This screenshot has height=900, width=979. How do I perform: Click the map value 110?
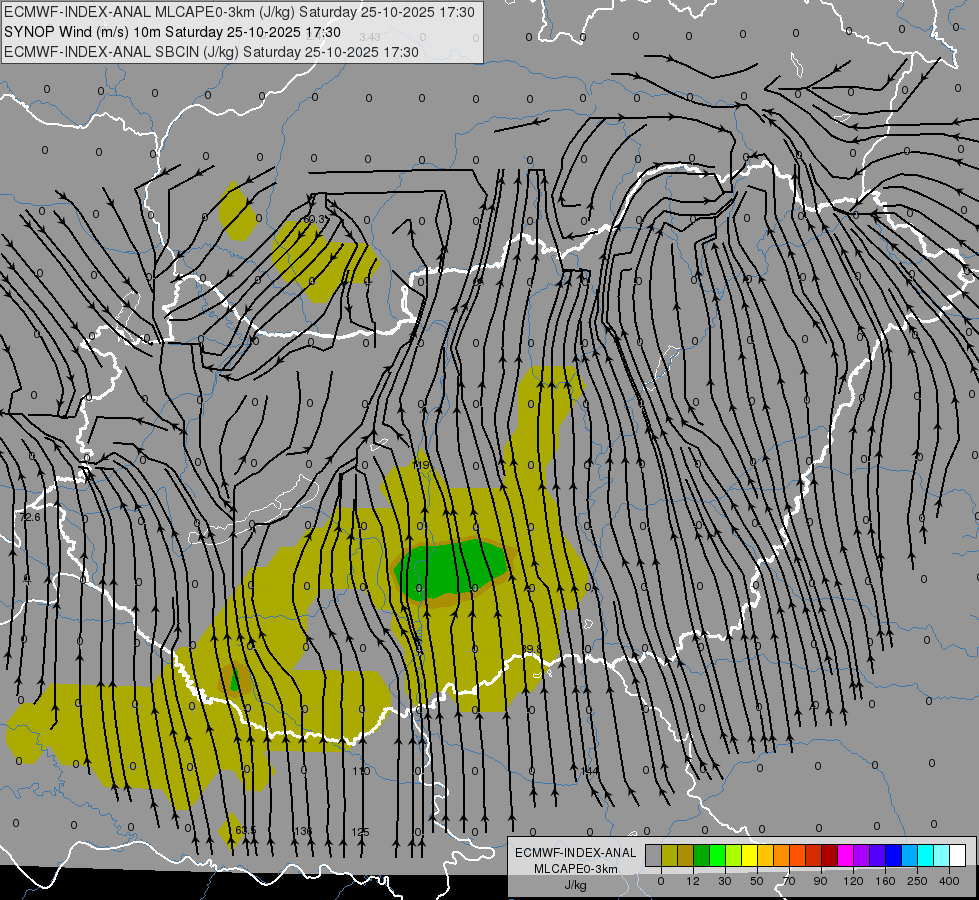point(361,771)
